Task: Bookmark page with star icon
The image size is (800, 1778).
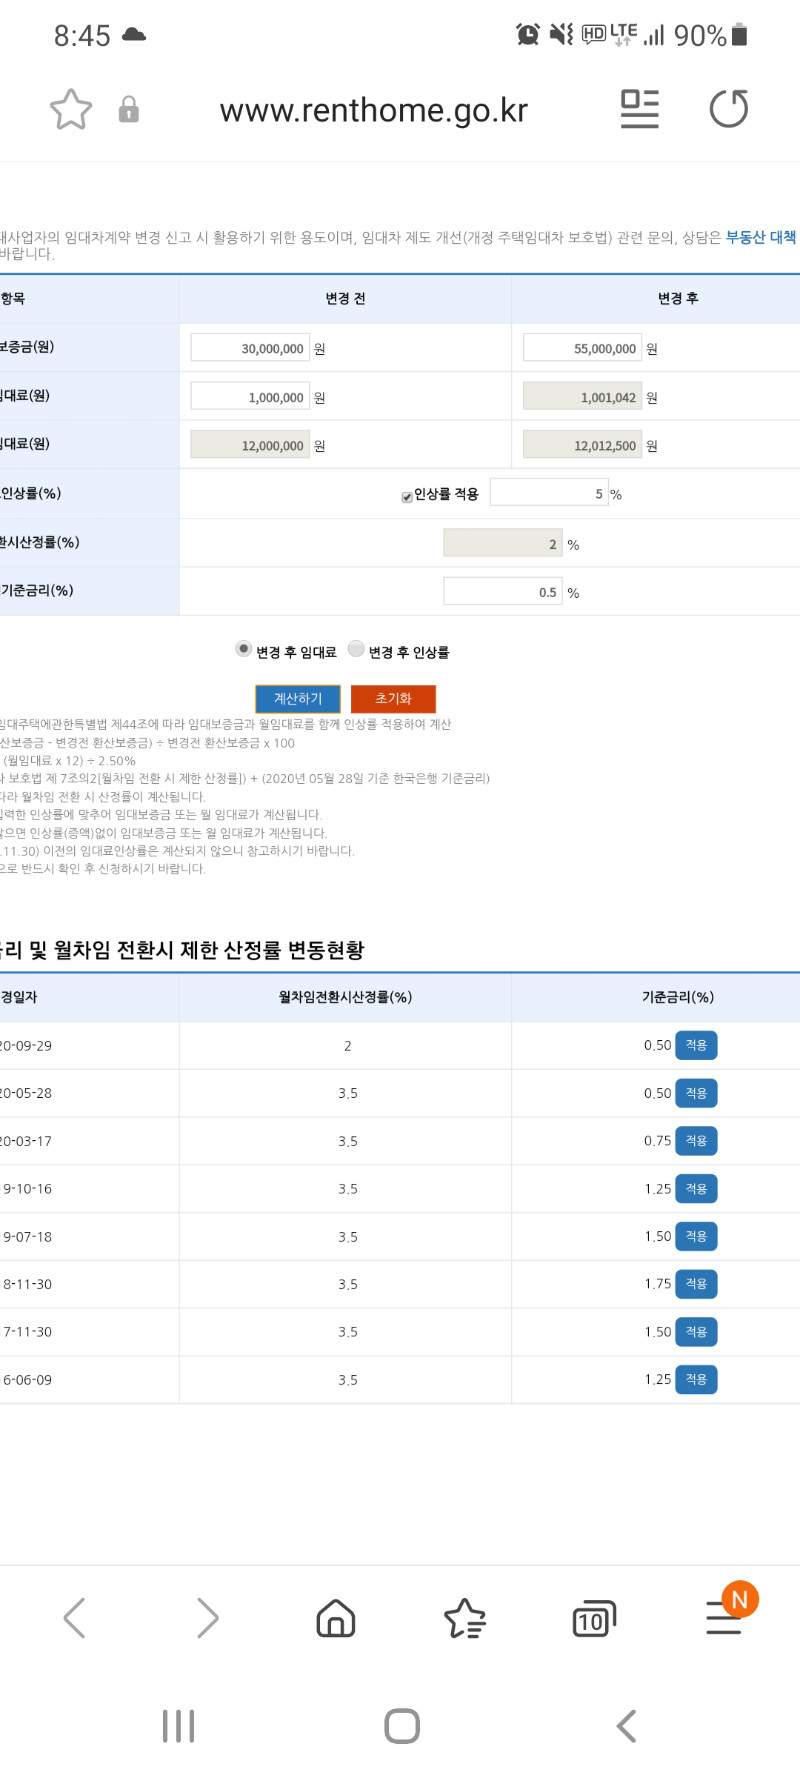Action: click(x=71, y=109)
